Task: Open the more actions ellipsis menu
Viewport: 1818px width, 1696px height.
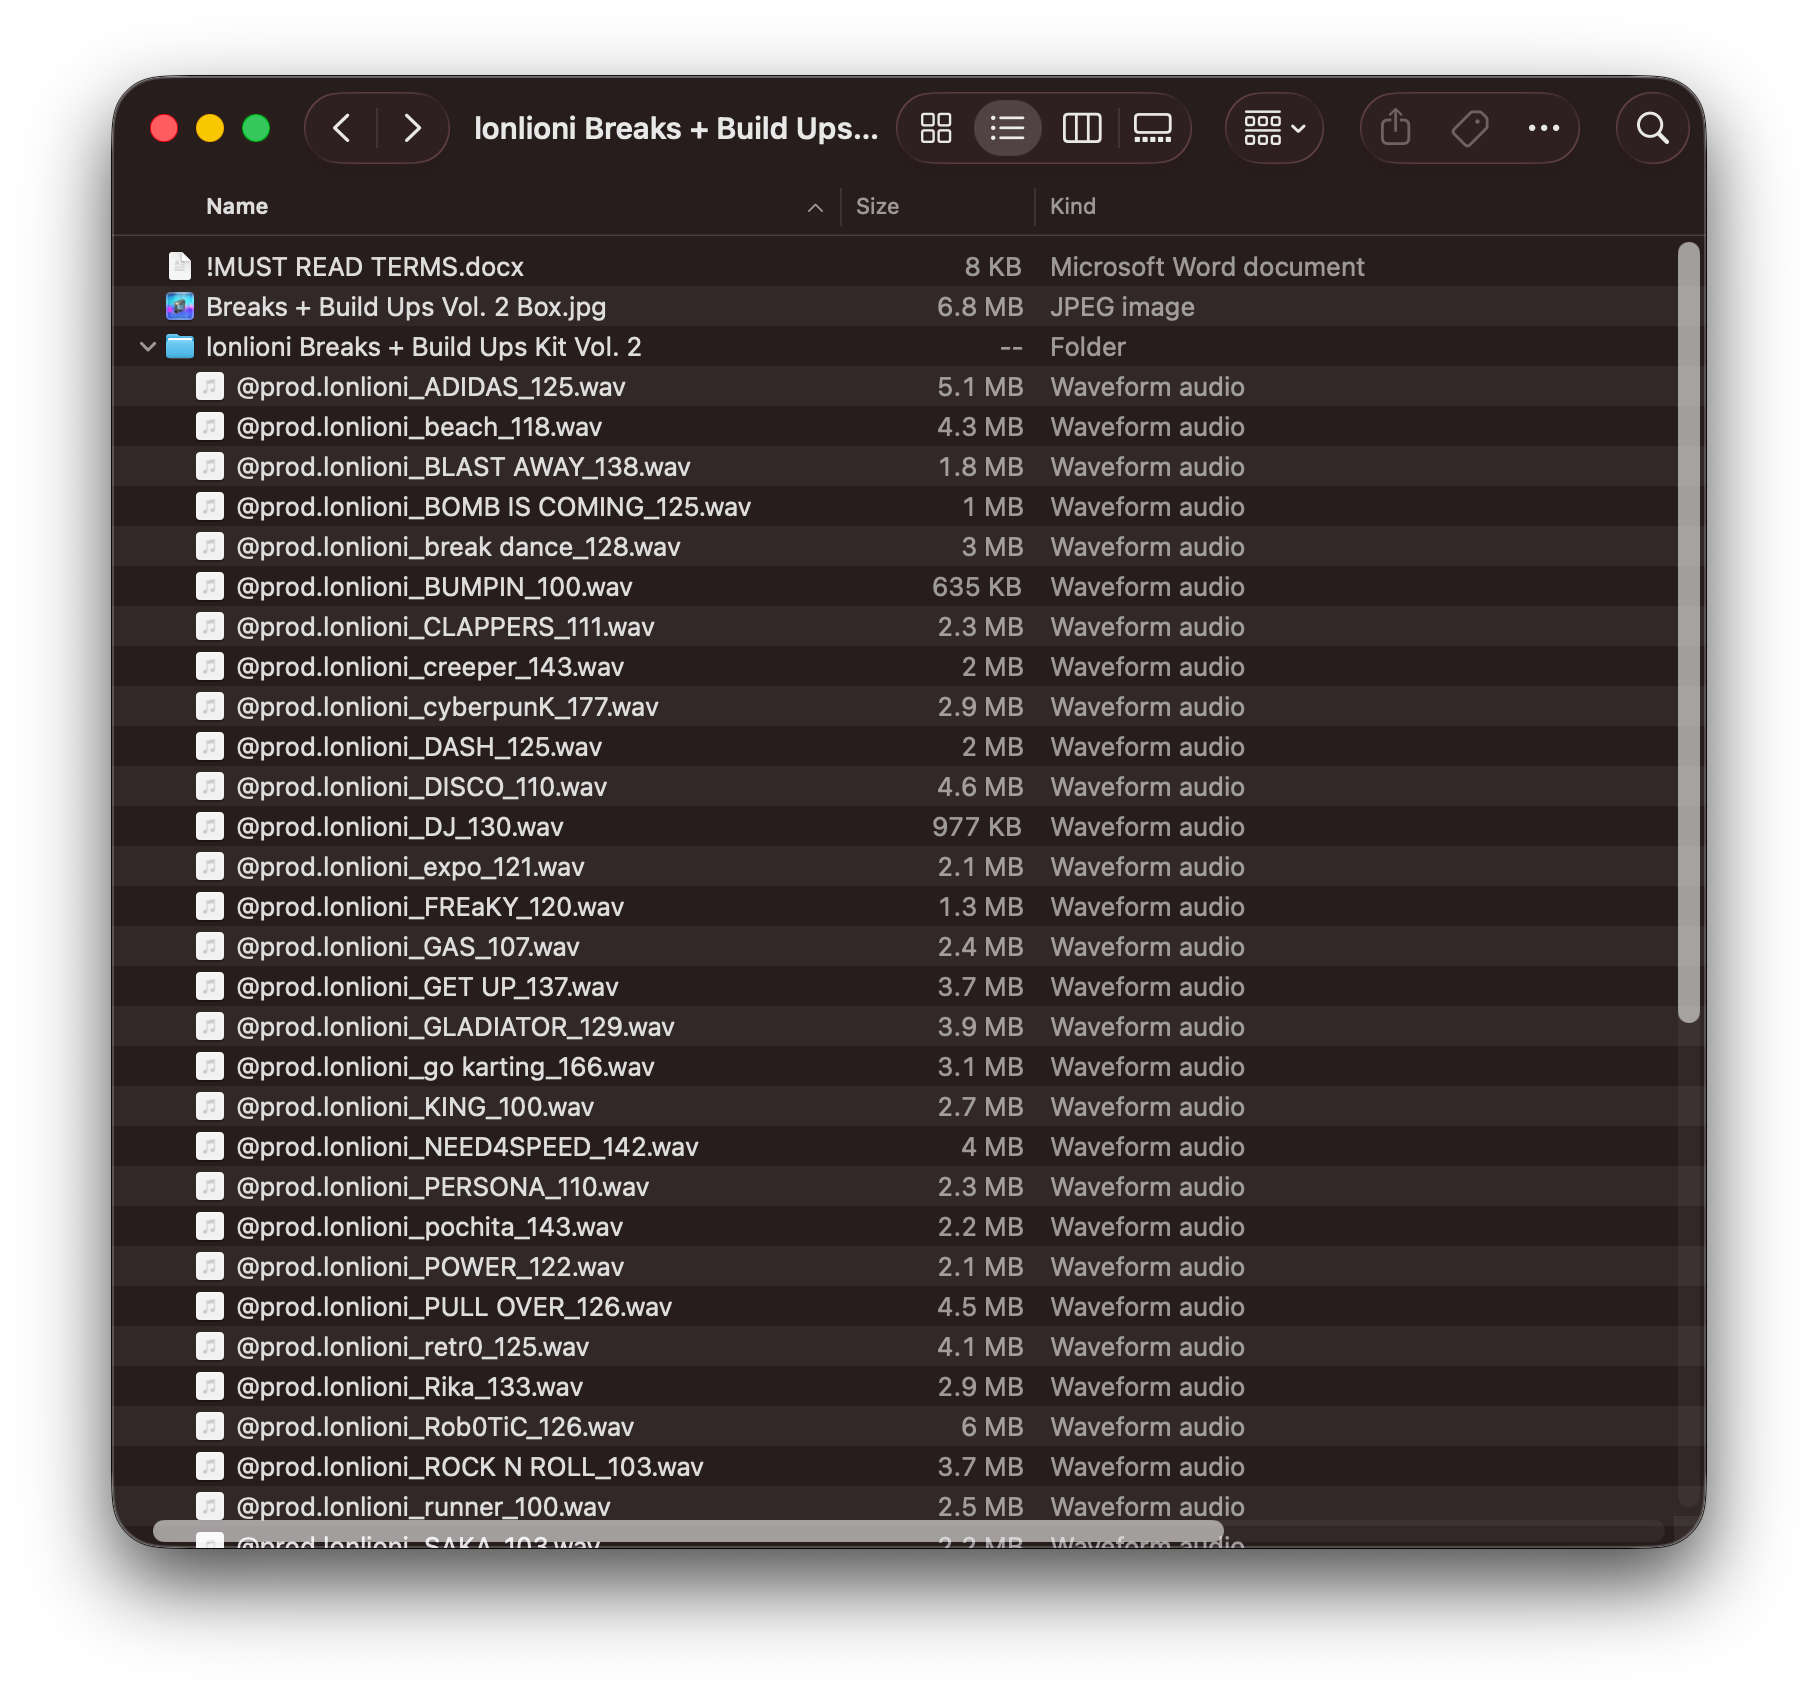Action: click(x=1543, y=128)
